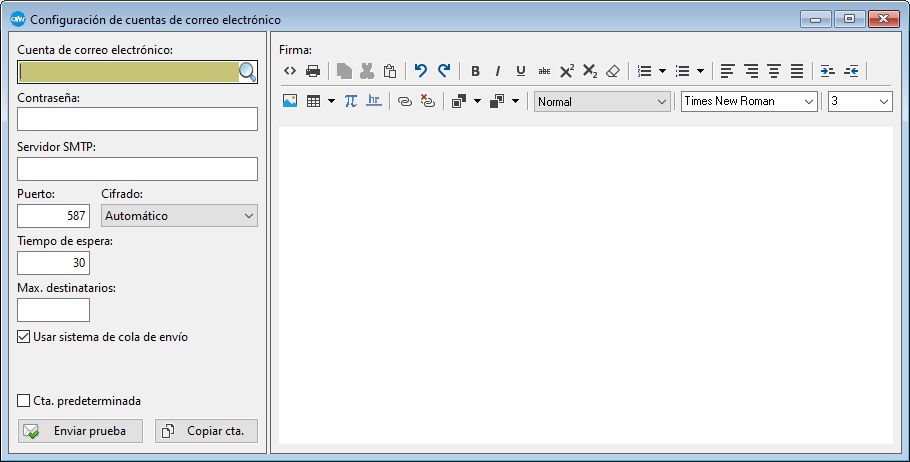Viewport: 910px width, 462px height.
Task: Insert a table icon
Action: [x=313, y=101]
